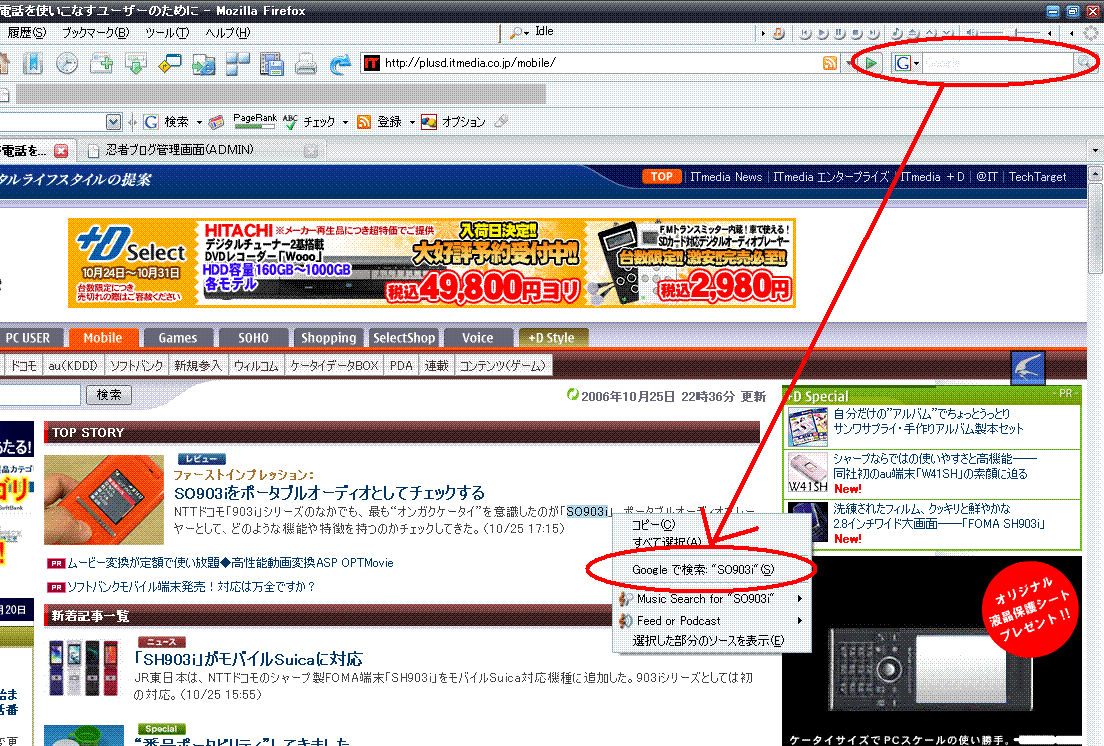1104x746 pixels.
Task: Click the ITmedia News header link
Action: tap(726, 177)
